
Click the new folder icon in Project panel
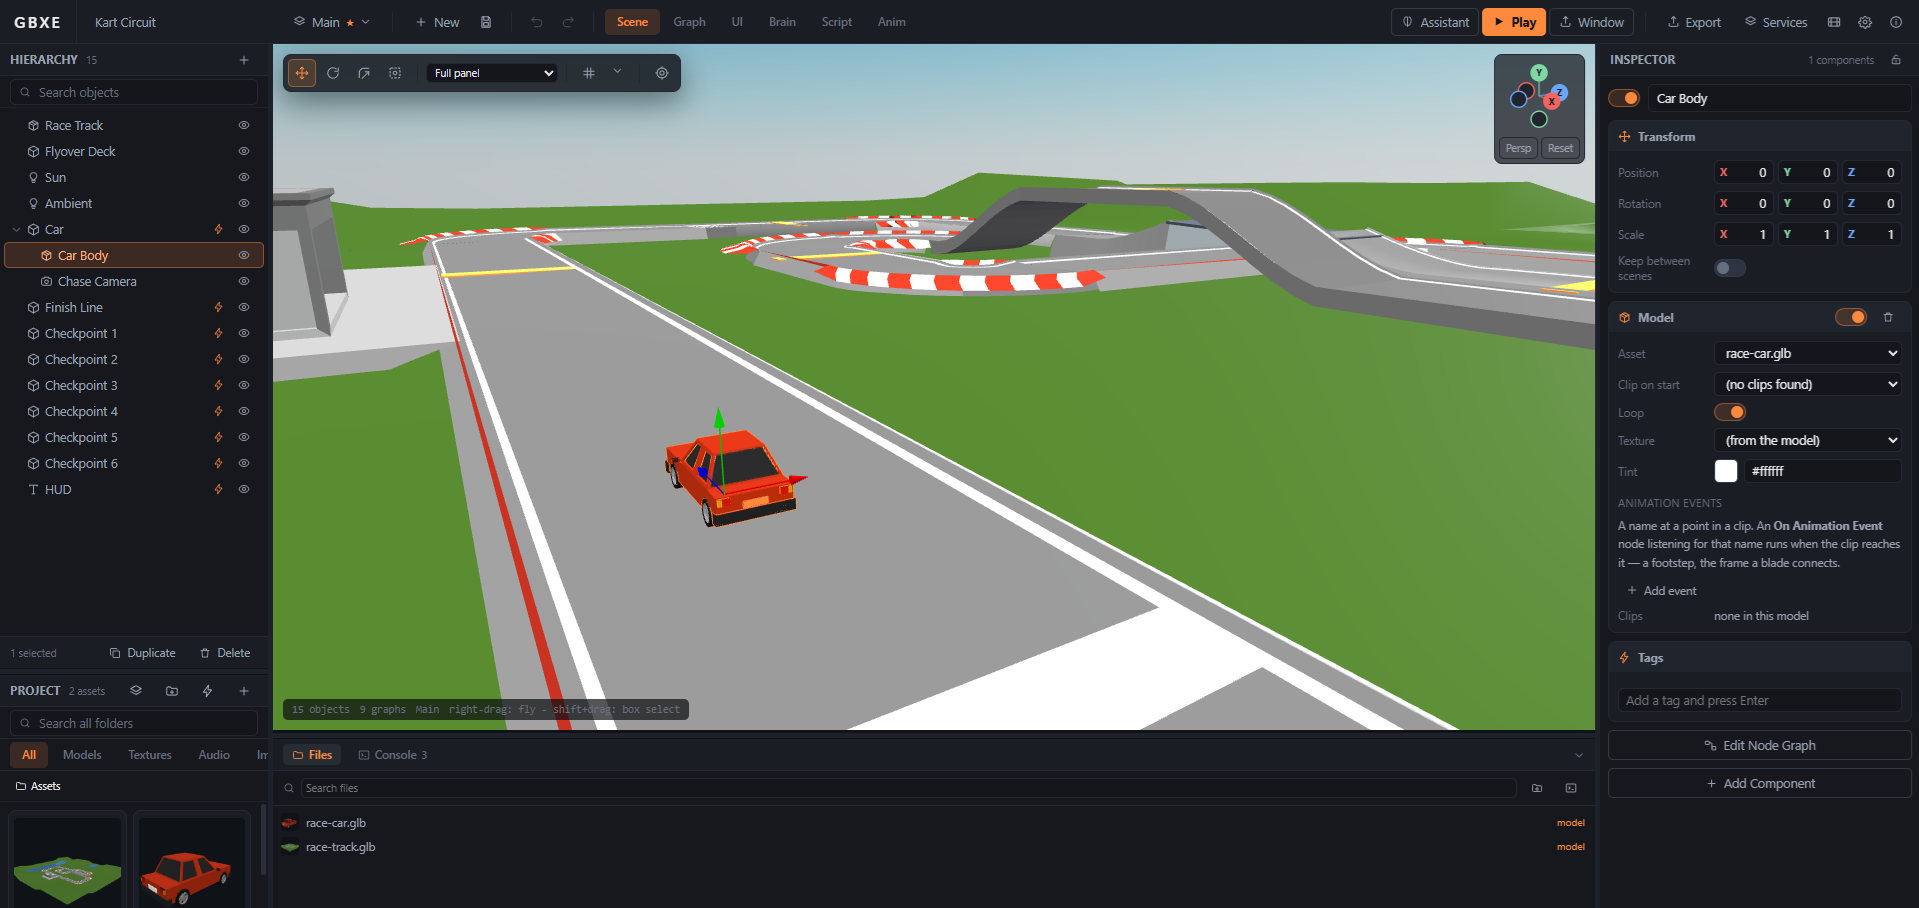point(172,691)
